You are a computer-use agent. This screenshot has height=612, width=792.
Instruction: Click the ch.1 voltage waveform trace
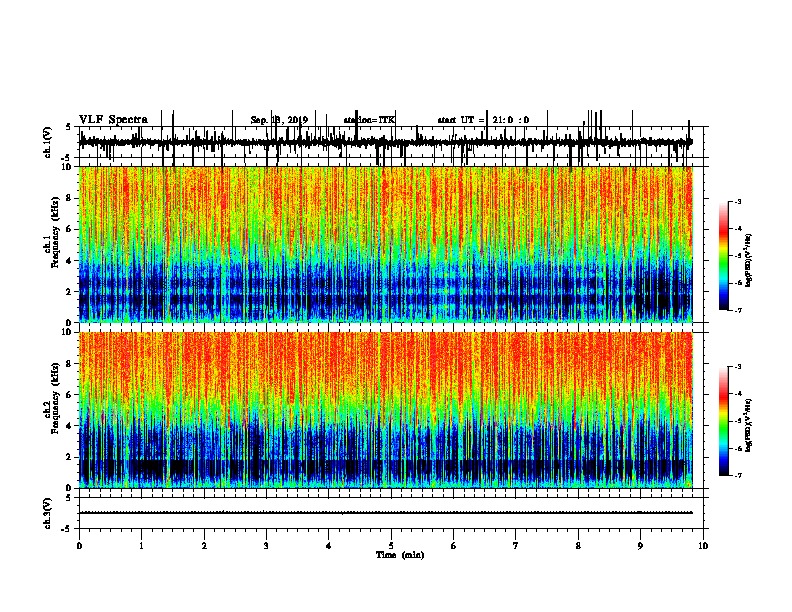(386, 142)
